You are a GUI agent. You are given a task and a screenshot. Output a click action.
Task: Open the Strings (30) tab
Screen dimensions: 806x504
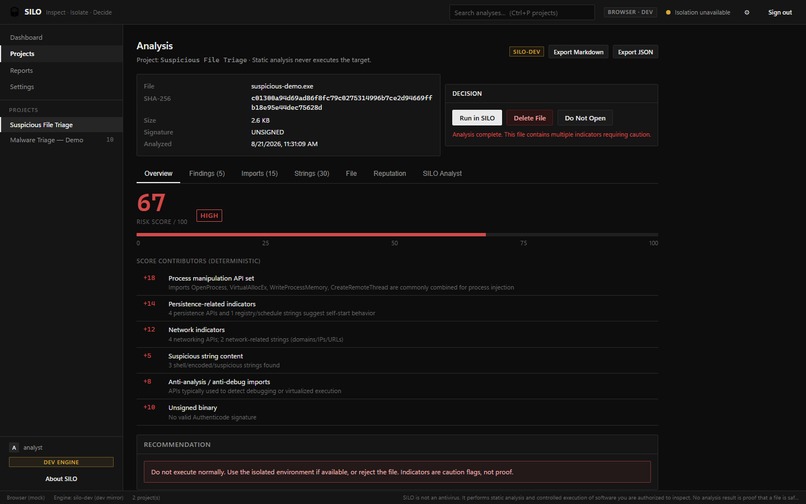312,173
